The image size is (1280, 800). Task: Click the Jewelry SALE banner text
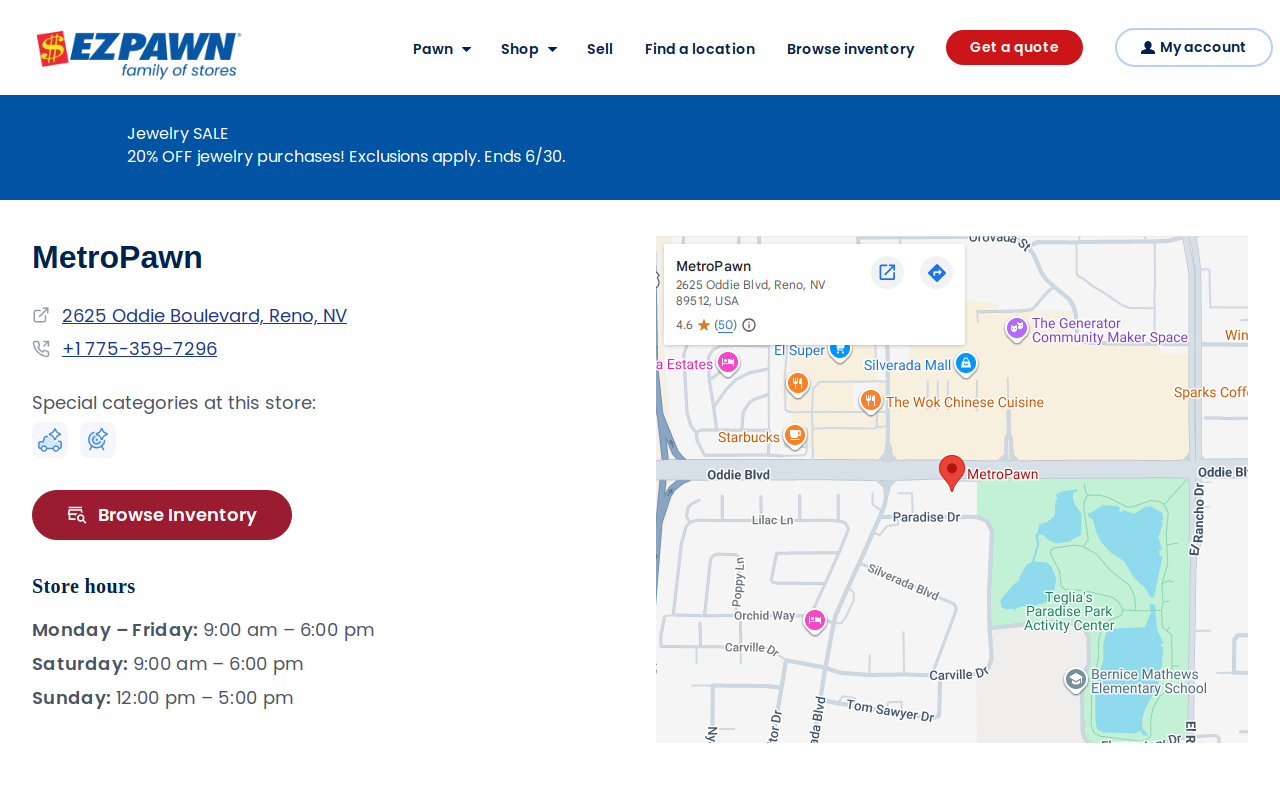177,133
